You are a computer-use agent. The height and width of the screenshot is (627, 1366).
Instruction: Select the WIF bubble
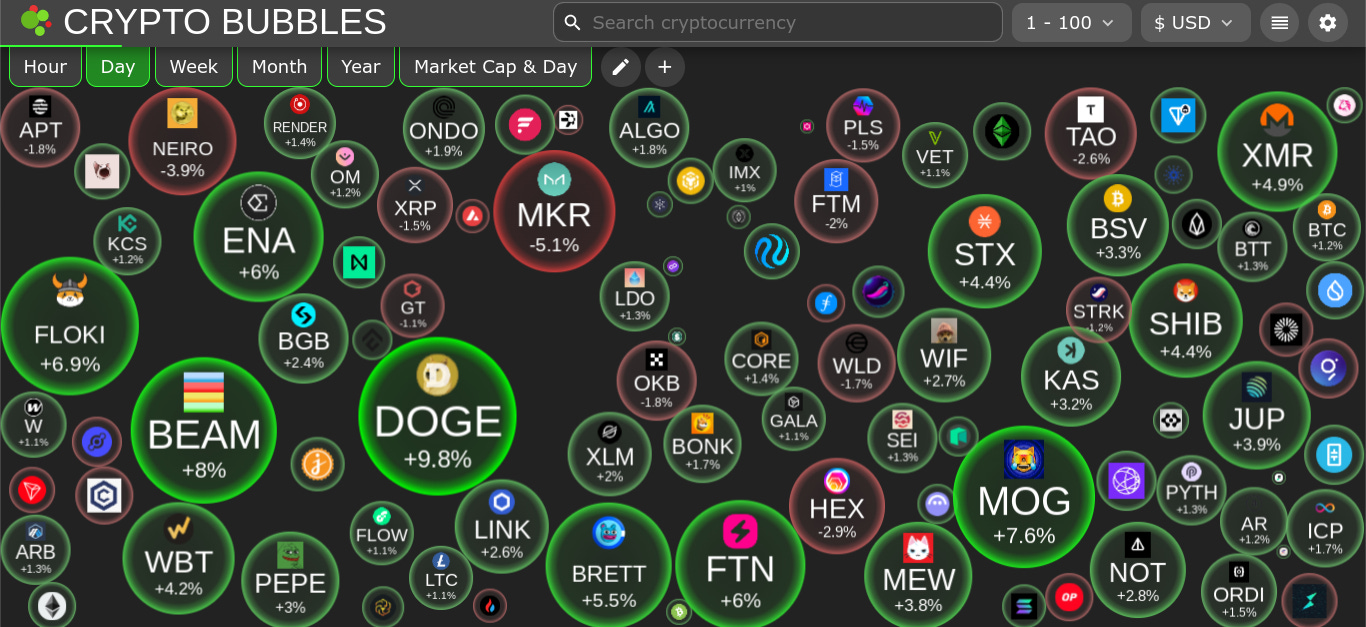click(x=944, y=356)
